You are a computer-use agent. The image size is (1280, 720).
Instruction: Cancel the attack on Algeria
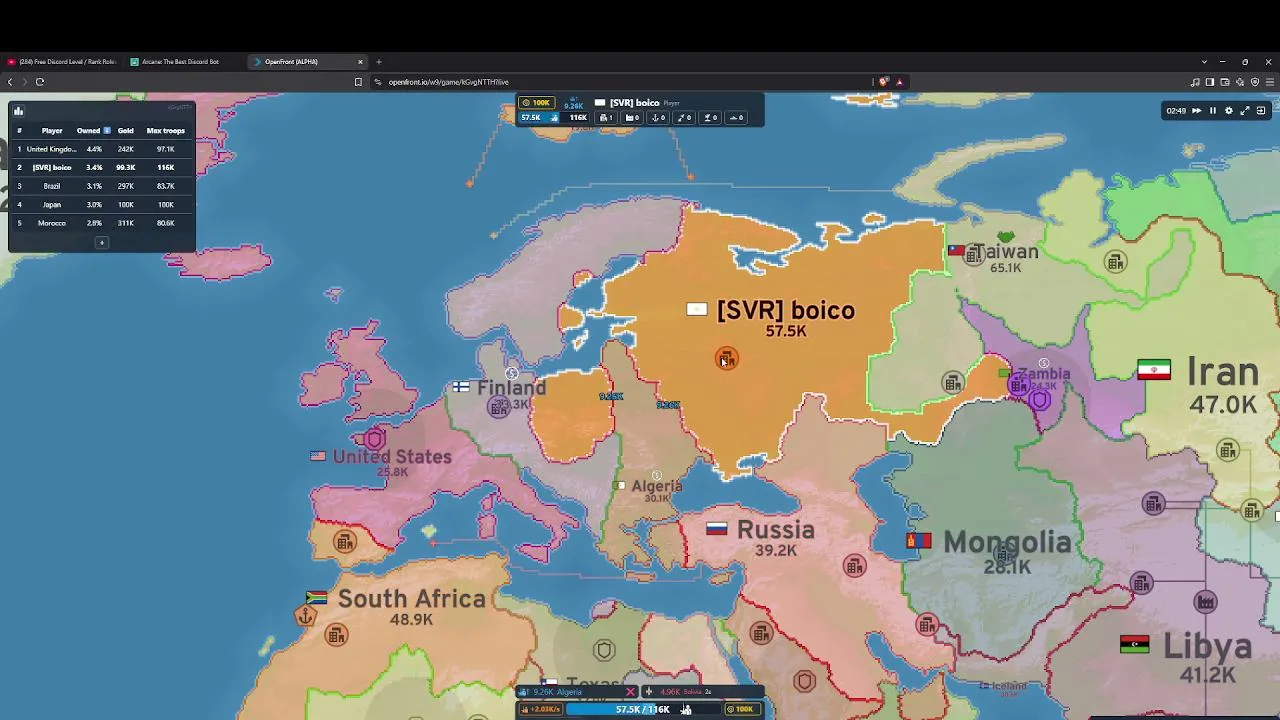[x=630, y=692]
